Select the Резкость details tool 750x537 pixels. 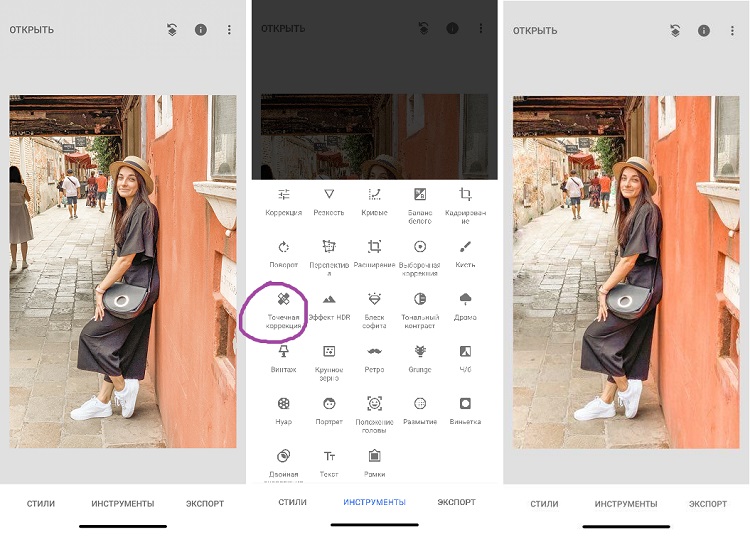pyautogui.click(x=329, y=203)
